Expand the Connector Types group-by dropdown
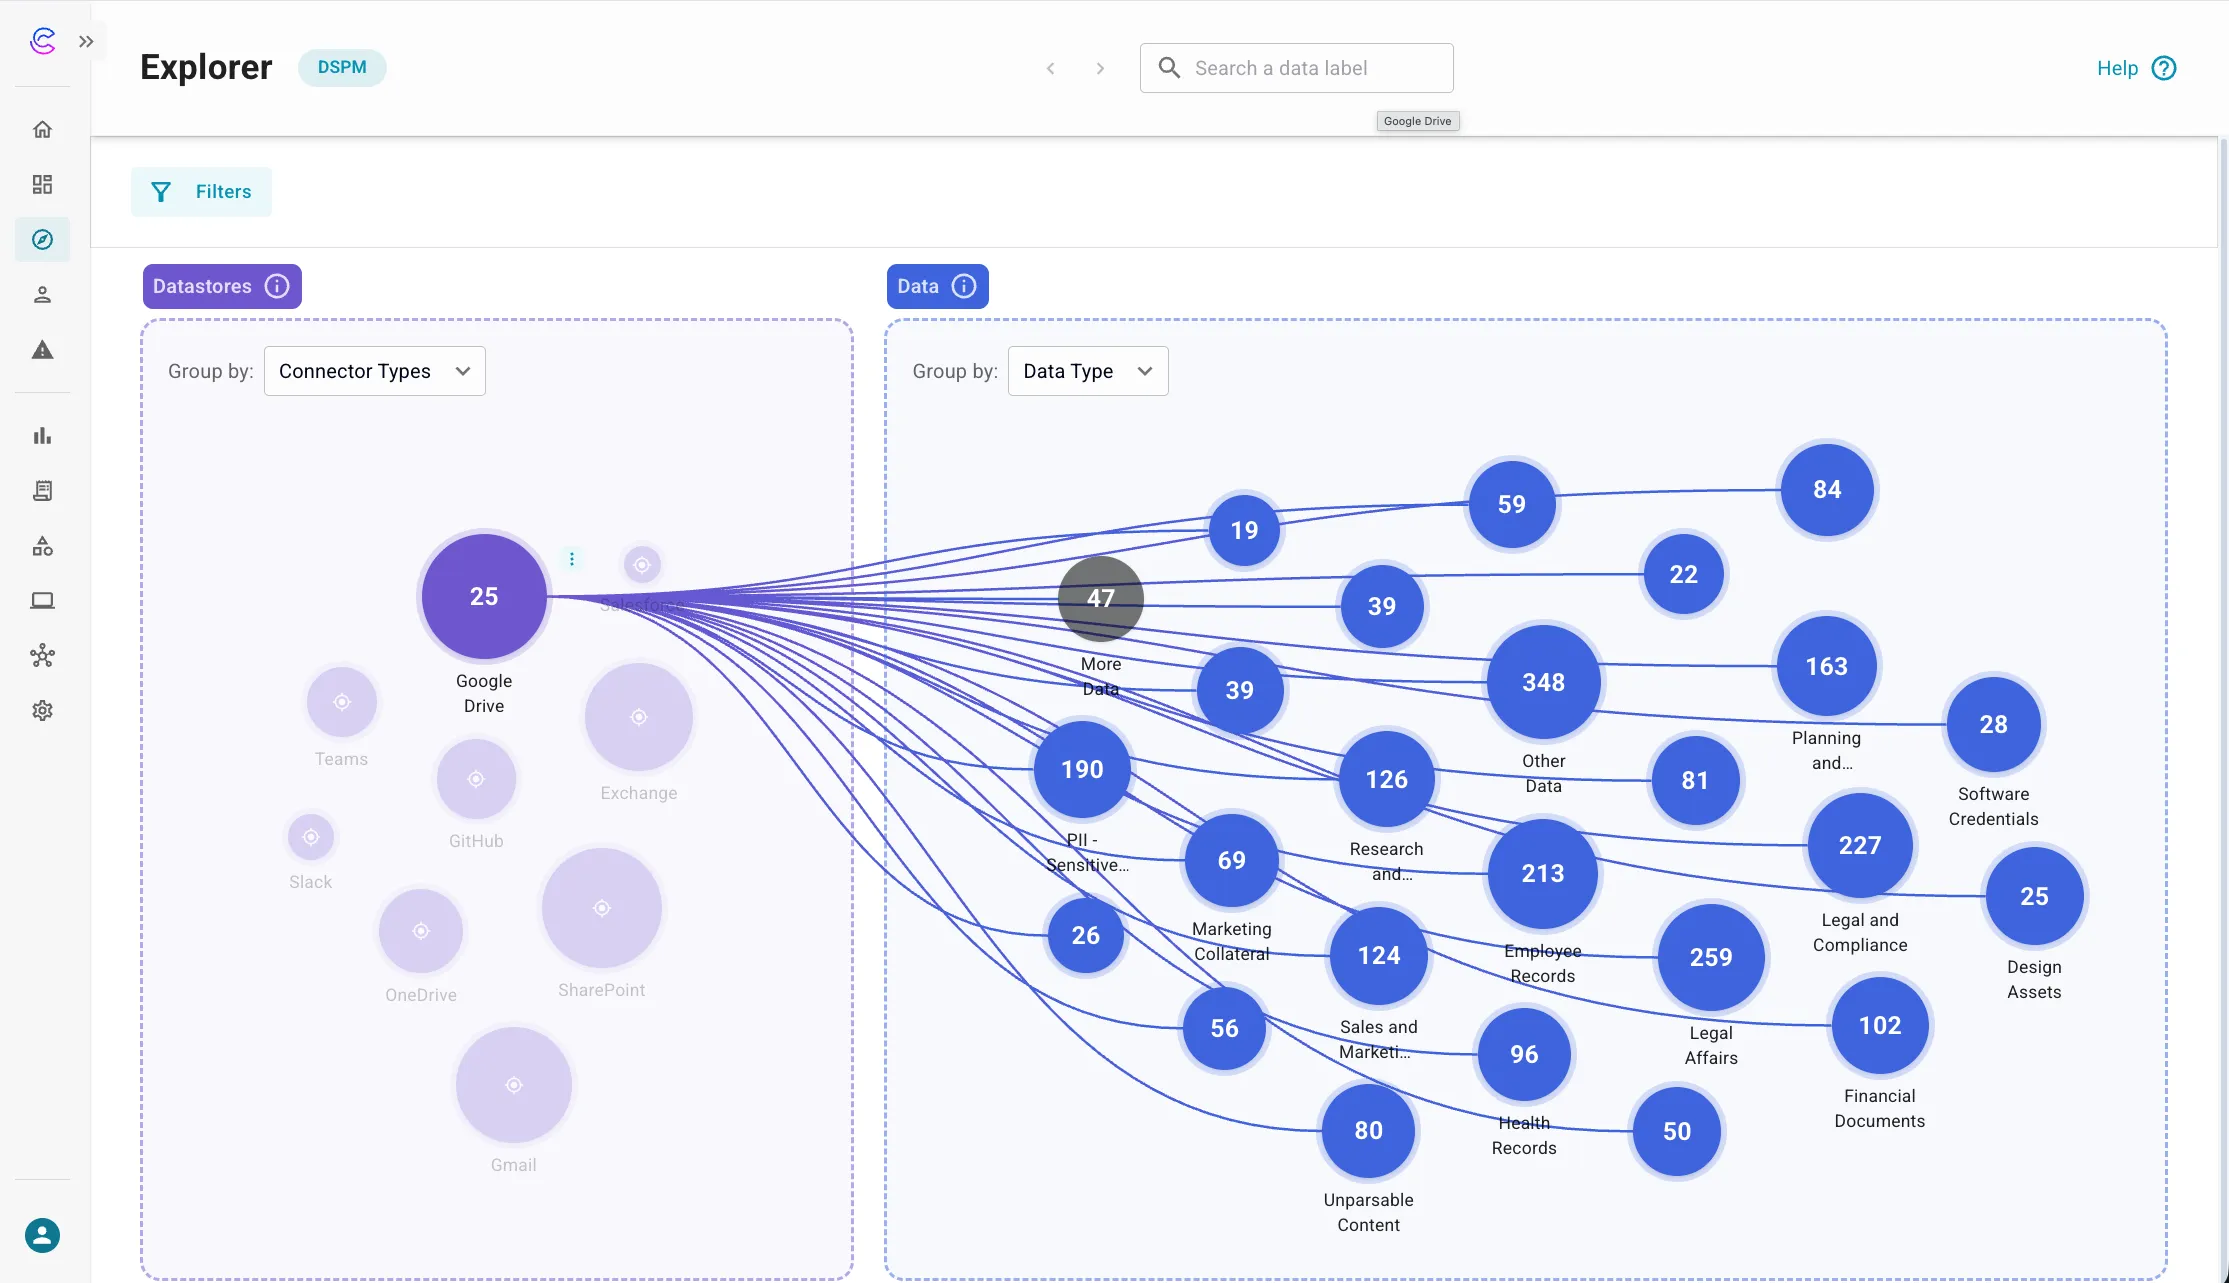Screen dimensions: 2229x1283 pyautogui.click(x=374, y=370)
